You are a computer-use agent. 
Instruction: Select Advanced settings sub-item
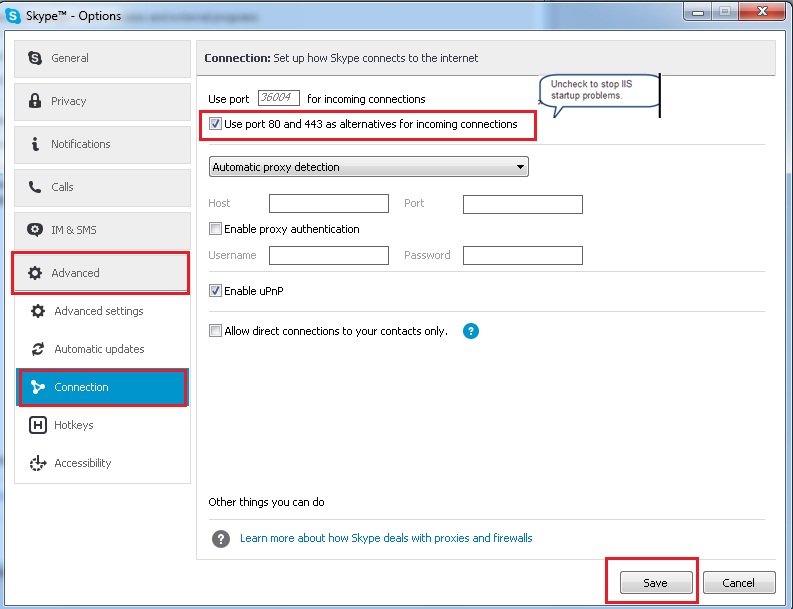tap(103, 311)
